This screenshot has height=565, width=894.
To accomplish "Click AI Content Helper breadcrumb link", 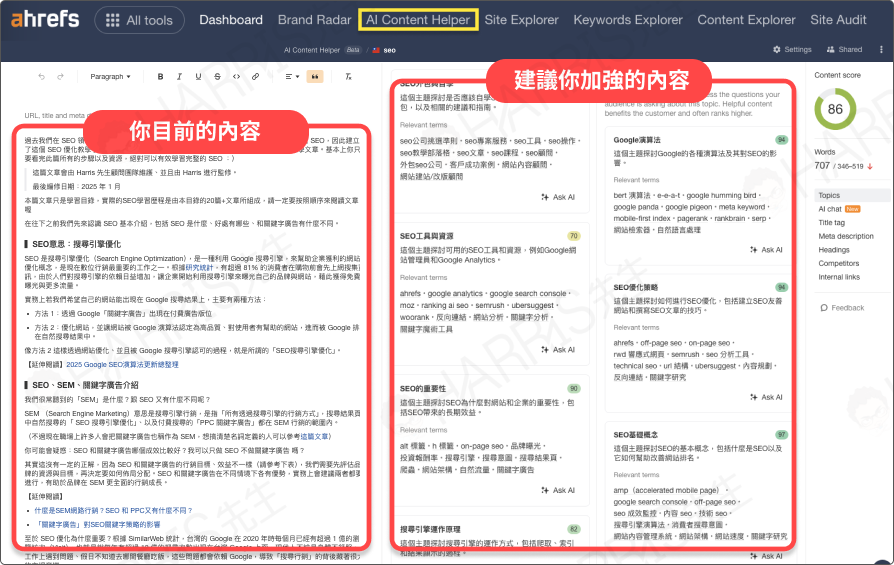I will [x=312, y=50].
